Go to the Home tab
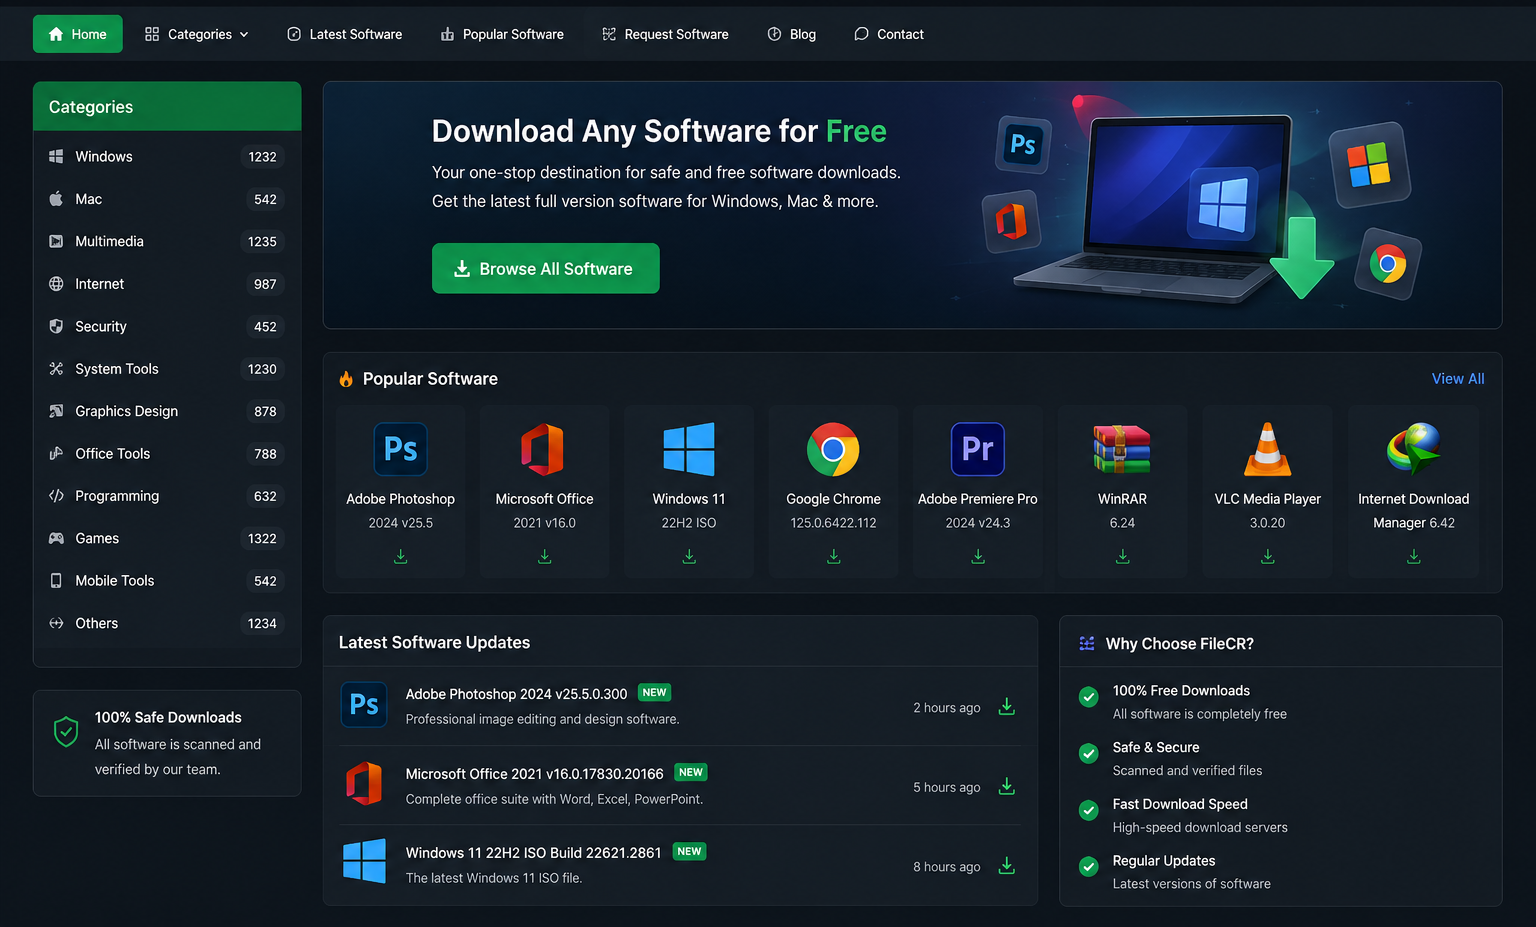Screen dimensions: 1536x927 tap(78, 34)
